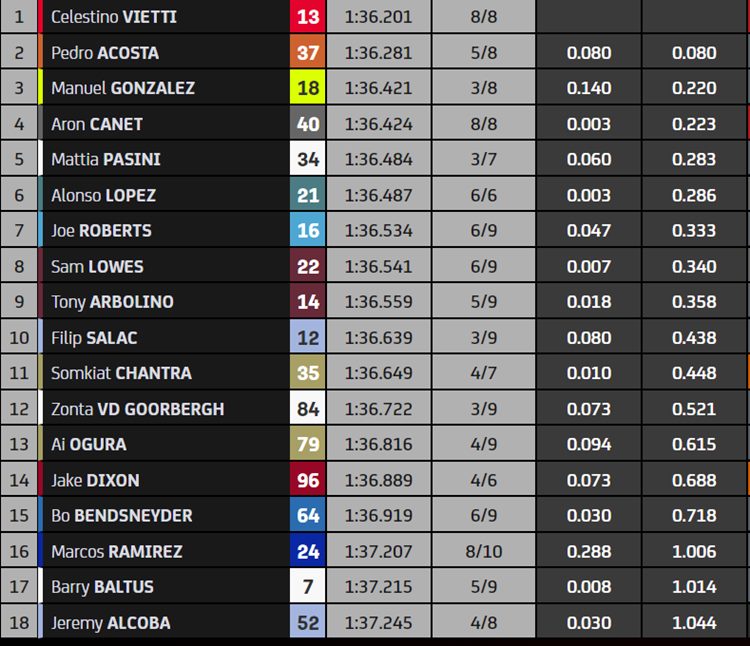Select Tony ARBOLINO rider name
Viewport: 750px width, 646px height.
pyautogui.click(x=112, y=302)
